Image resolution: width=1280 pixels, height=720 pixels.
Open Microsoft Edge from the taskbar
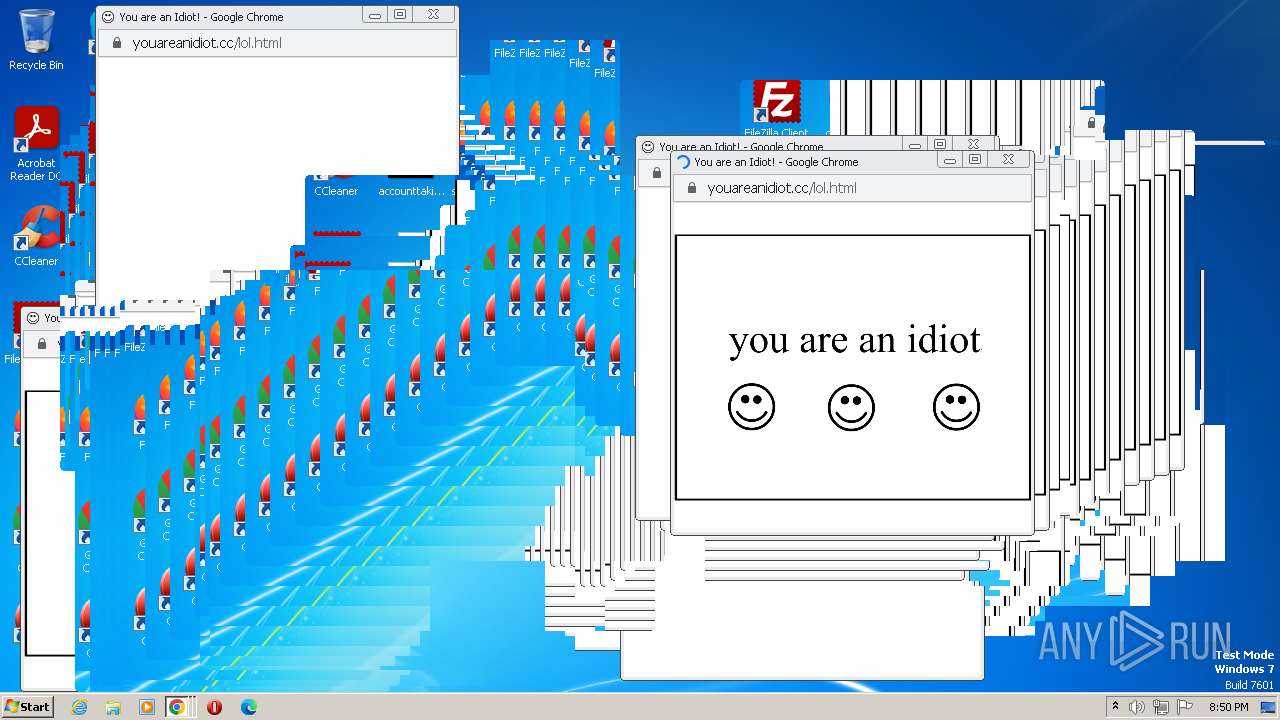pos(248,707)
